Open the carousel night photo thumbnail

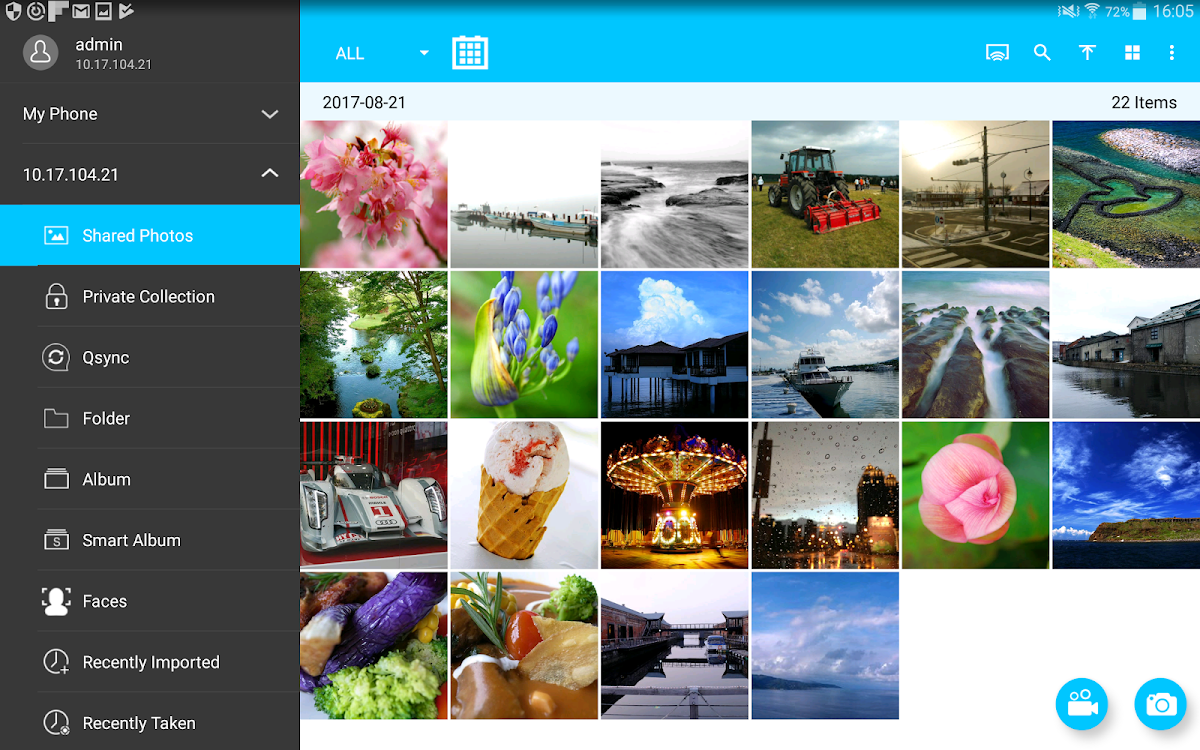[x=674, y=495]
